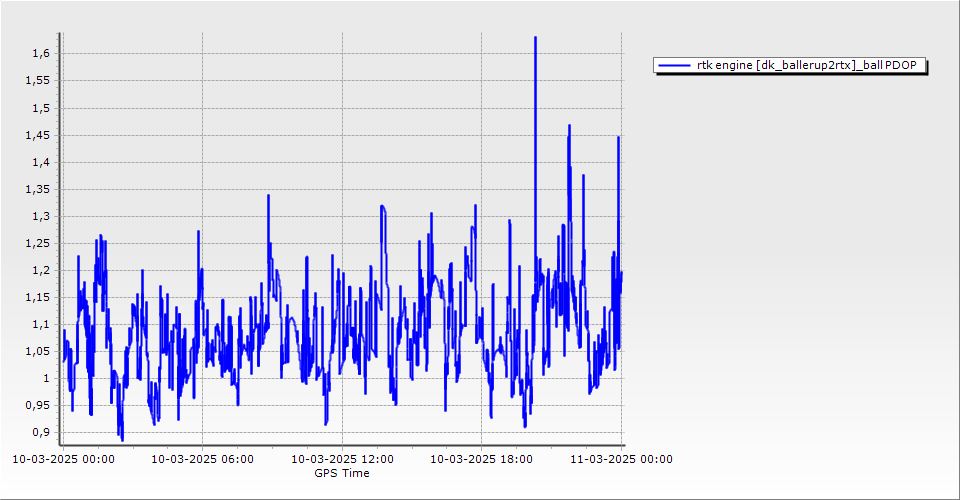Image resolution: width=960 pixels, height=500 pixels.
Task: Click the 1,2 y-axis value
Action: point(41,270)
